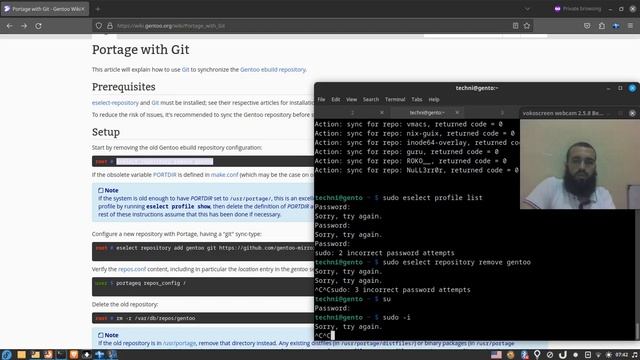Bookmark this page with the star icon
The width and height of the screenshot is (640, 360).
click(x=527, y=26)
